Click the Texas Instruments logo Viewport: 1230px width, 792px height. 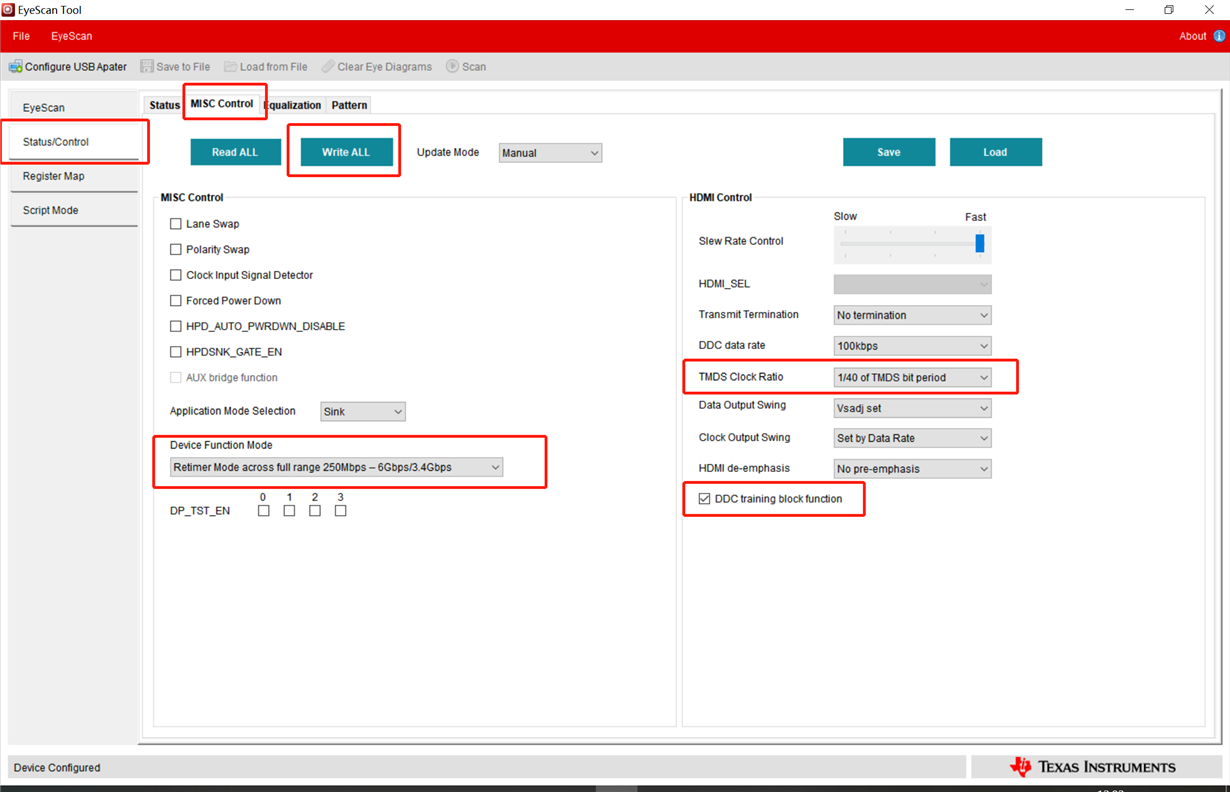(x=1093, y=767)
